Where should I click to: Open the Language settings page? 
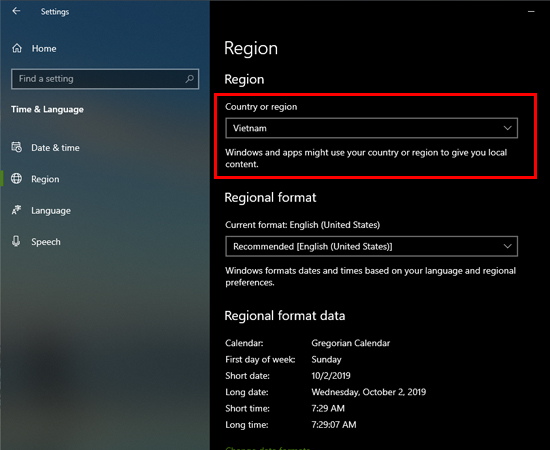coord(51,210)
